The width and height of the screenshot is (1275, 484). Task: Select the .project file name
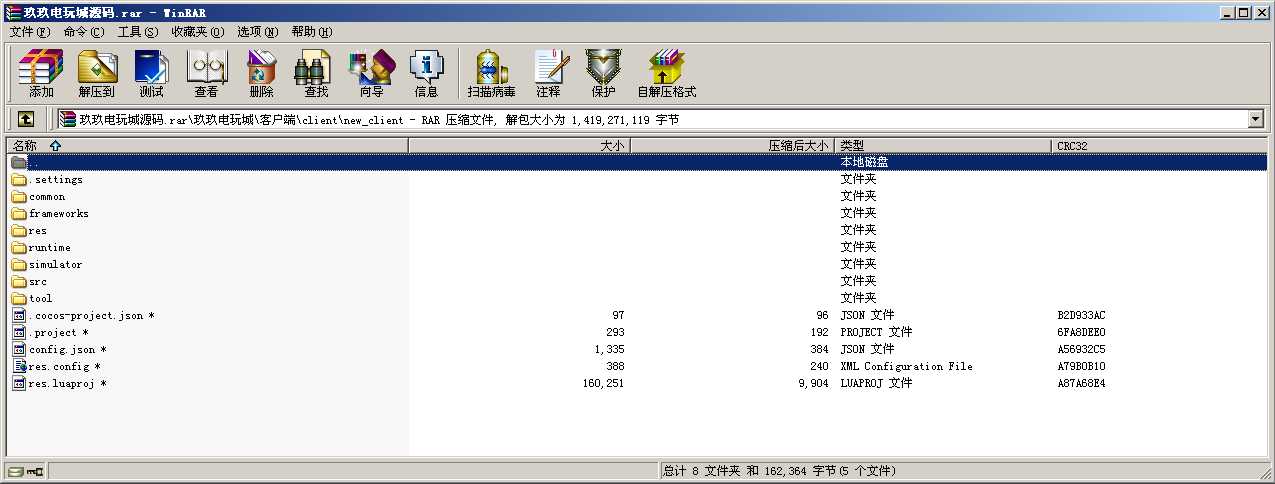58,333
